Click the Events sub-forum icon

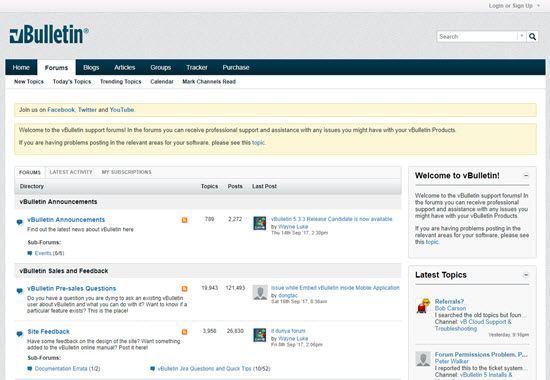pyautogui.click(x=30, y=253)
